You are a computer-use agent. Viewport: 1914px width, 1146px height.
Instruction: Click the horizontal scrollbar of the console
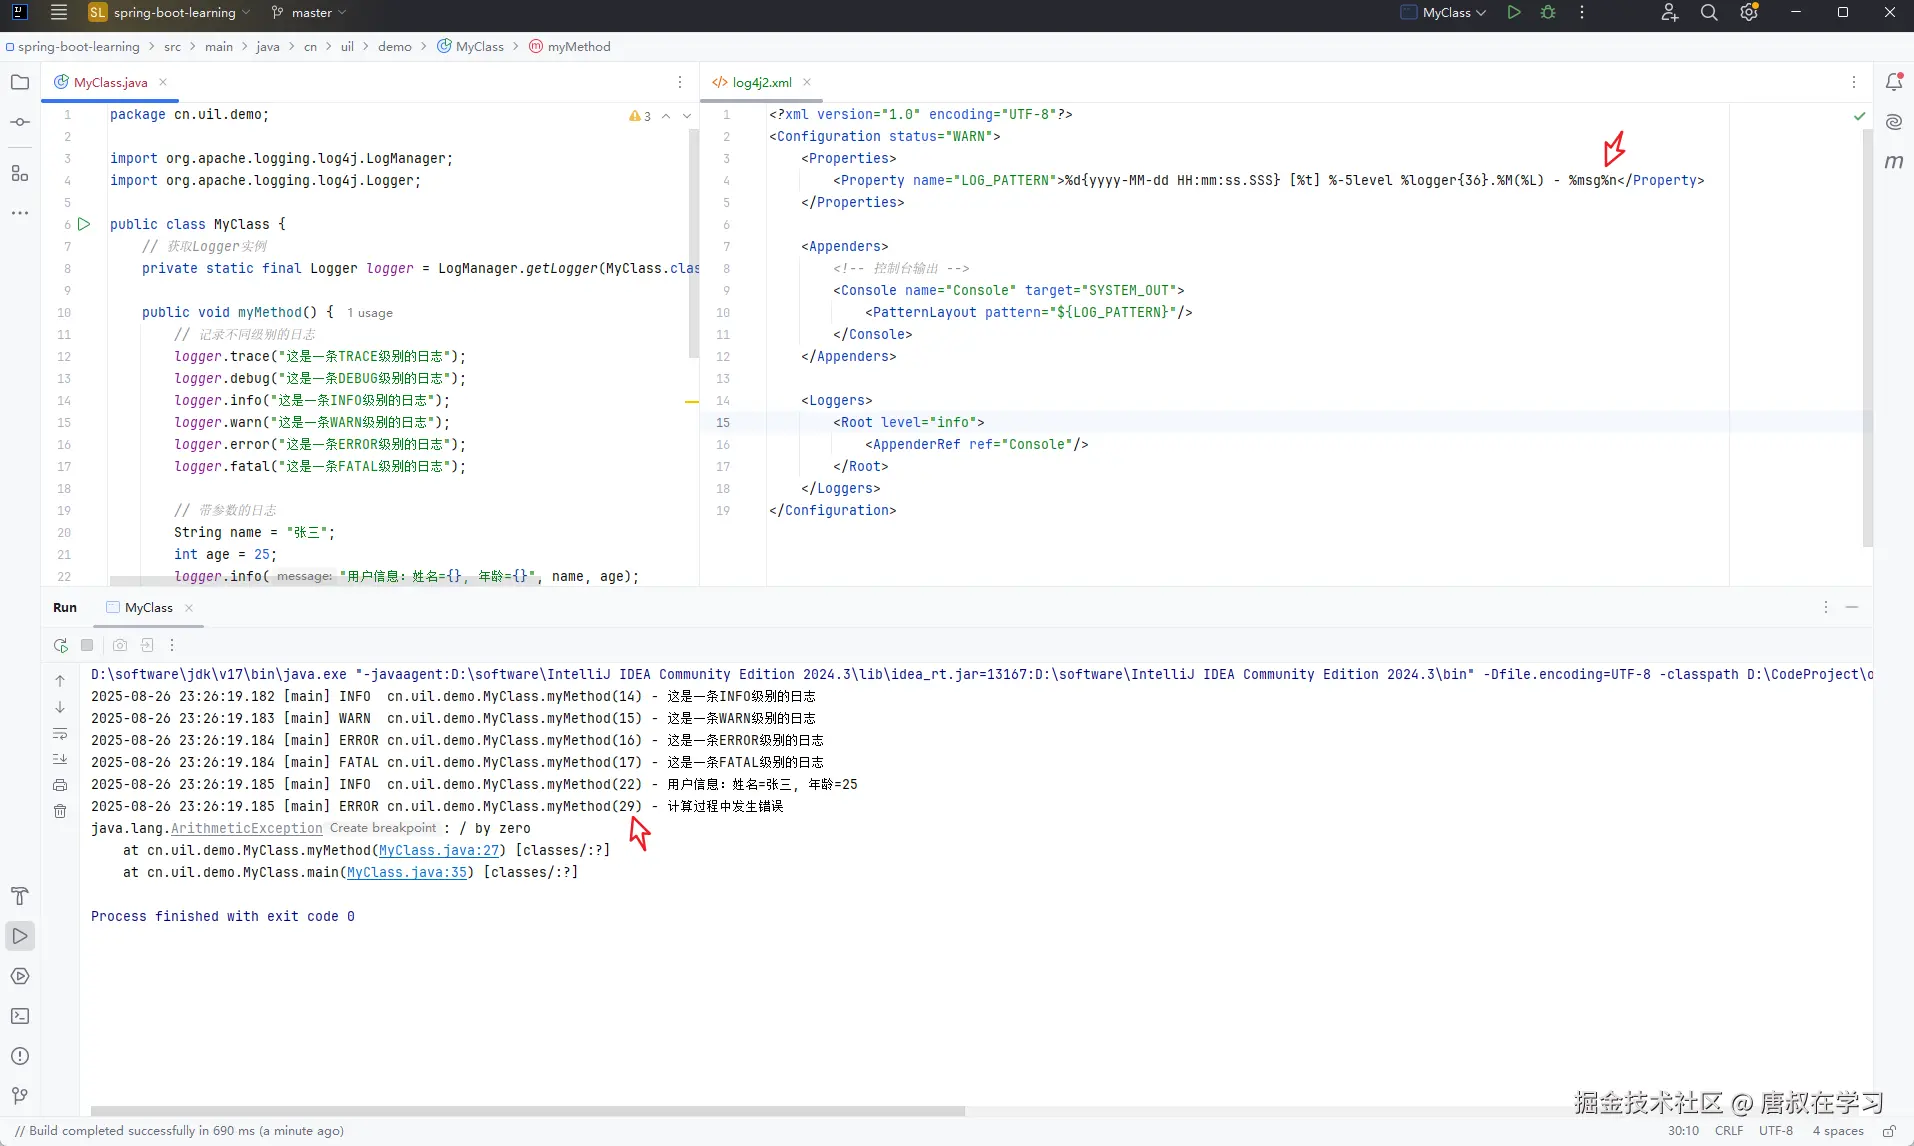(528, 1111)
